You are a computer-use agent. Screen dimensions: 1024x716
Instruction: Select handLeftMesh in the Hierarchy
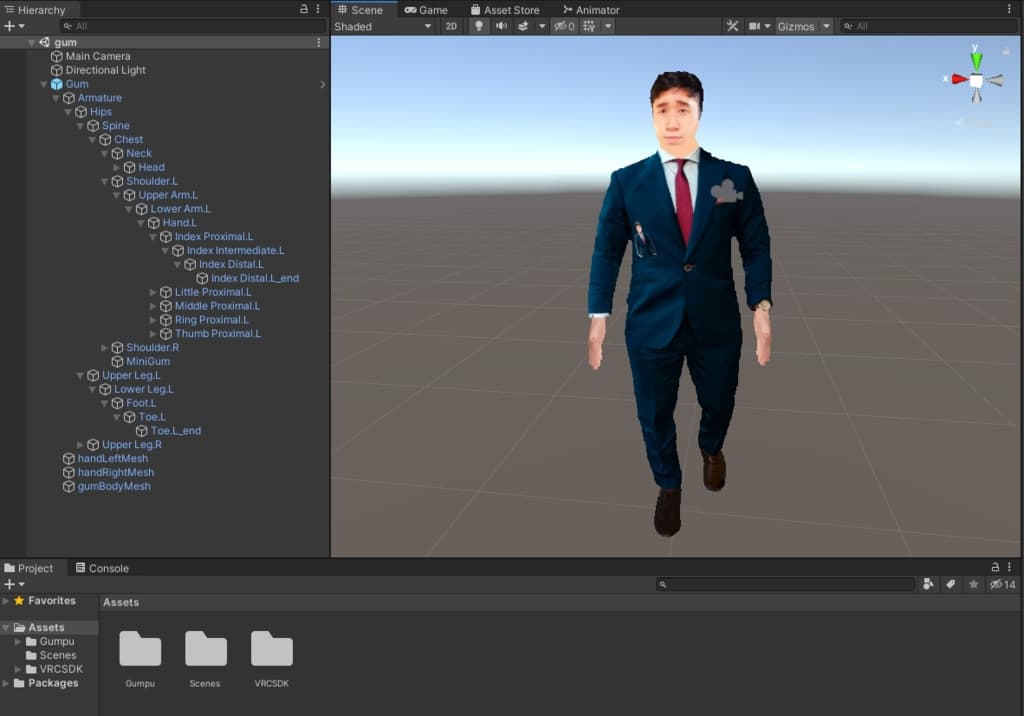click(x=112, y=458)
